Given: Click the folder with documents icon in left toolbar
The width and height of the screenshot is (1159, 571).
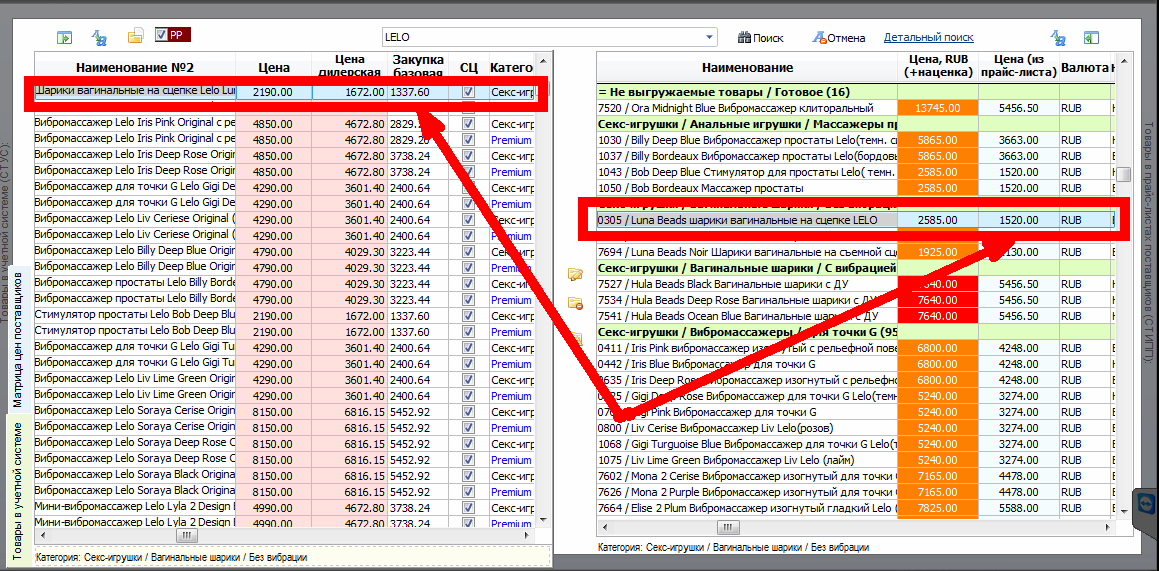Looking at the screenshot, I should 135,36.
